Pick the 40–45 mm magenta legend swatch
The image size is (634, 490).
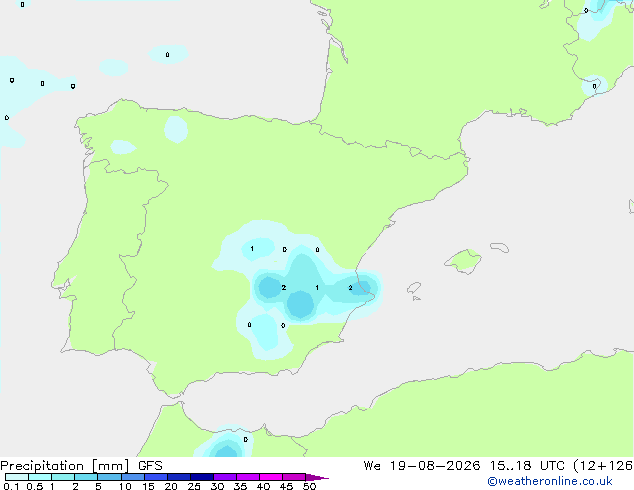[271, 477]
